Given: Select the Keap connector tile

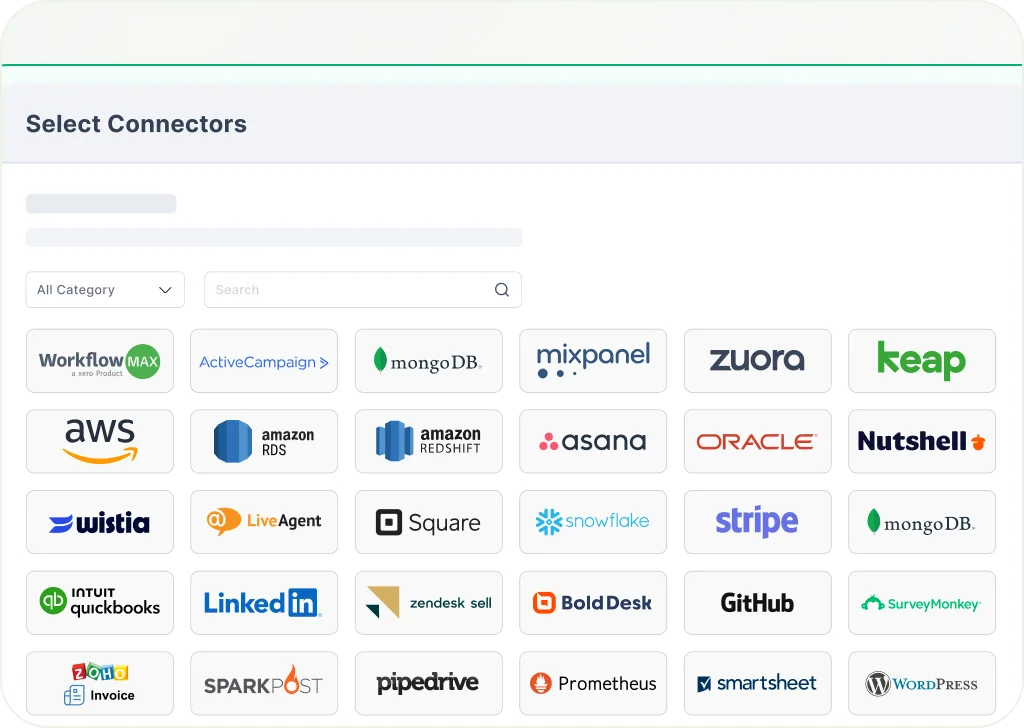Looking at the screenshot, I should pos(921,361).
